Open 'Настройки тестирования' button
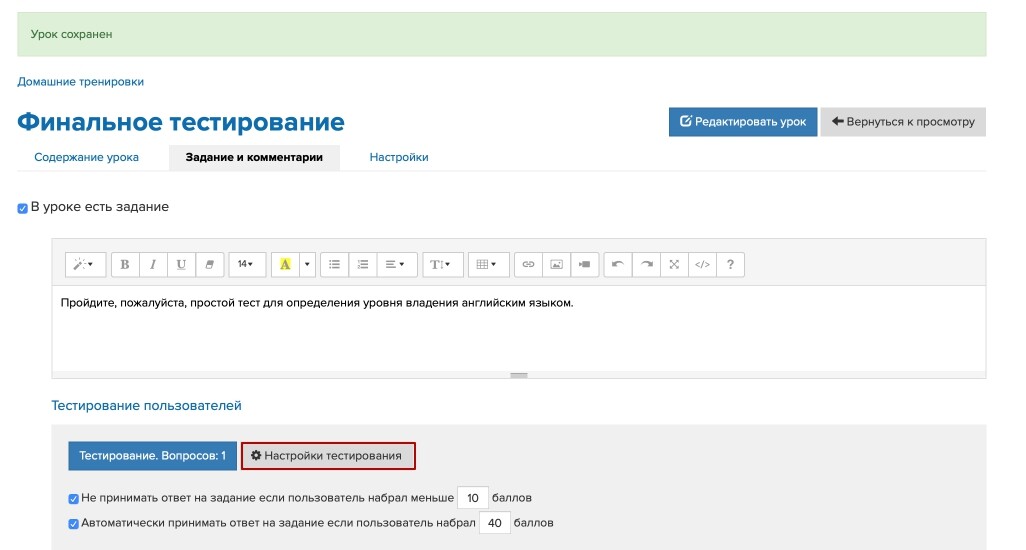This screenshot has height=550, width=1026. [328, 456]
